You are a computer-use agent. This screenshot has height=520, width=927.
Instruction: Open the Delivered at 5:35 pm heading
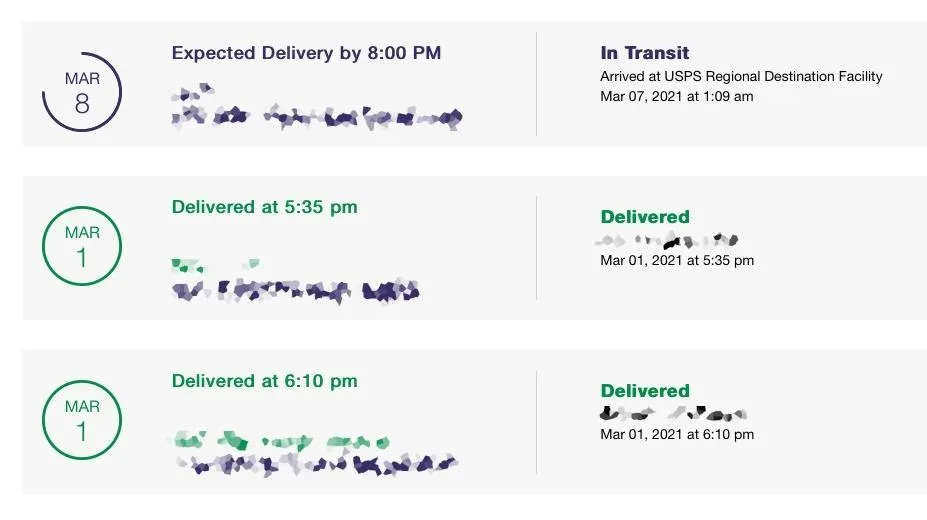264,207
